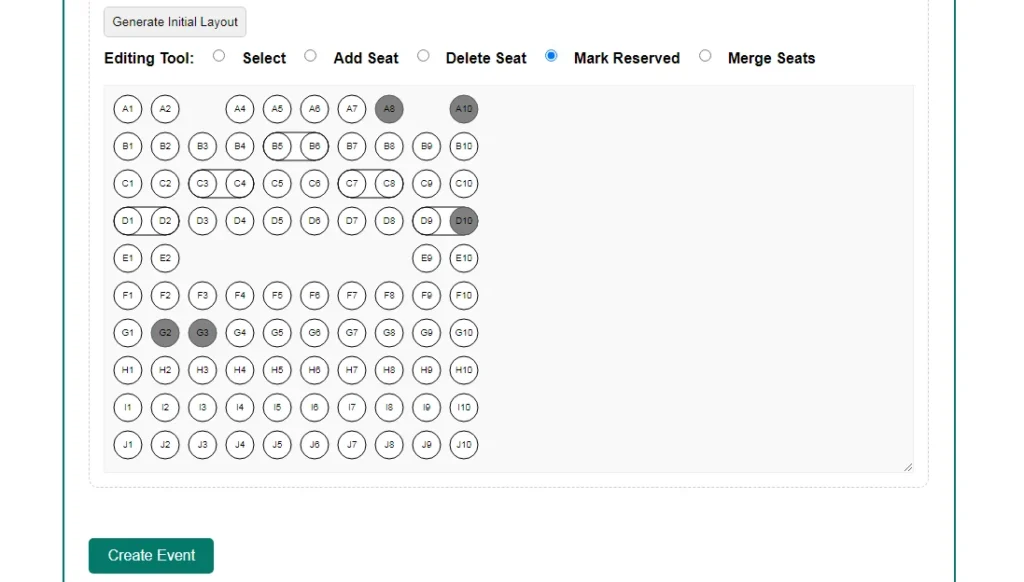Choose the Select editing tool
The width and height of the screenshot is (1024, 582).
[219, 57]
